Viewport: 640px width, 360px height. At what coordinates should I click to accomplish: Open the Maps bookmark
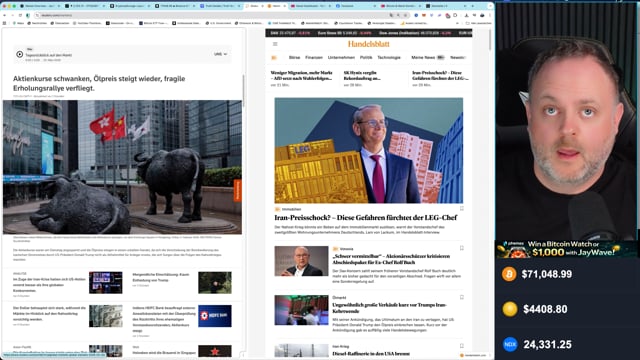coord(19,23)
